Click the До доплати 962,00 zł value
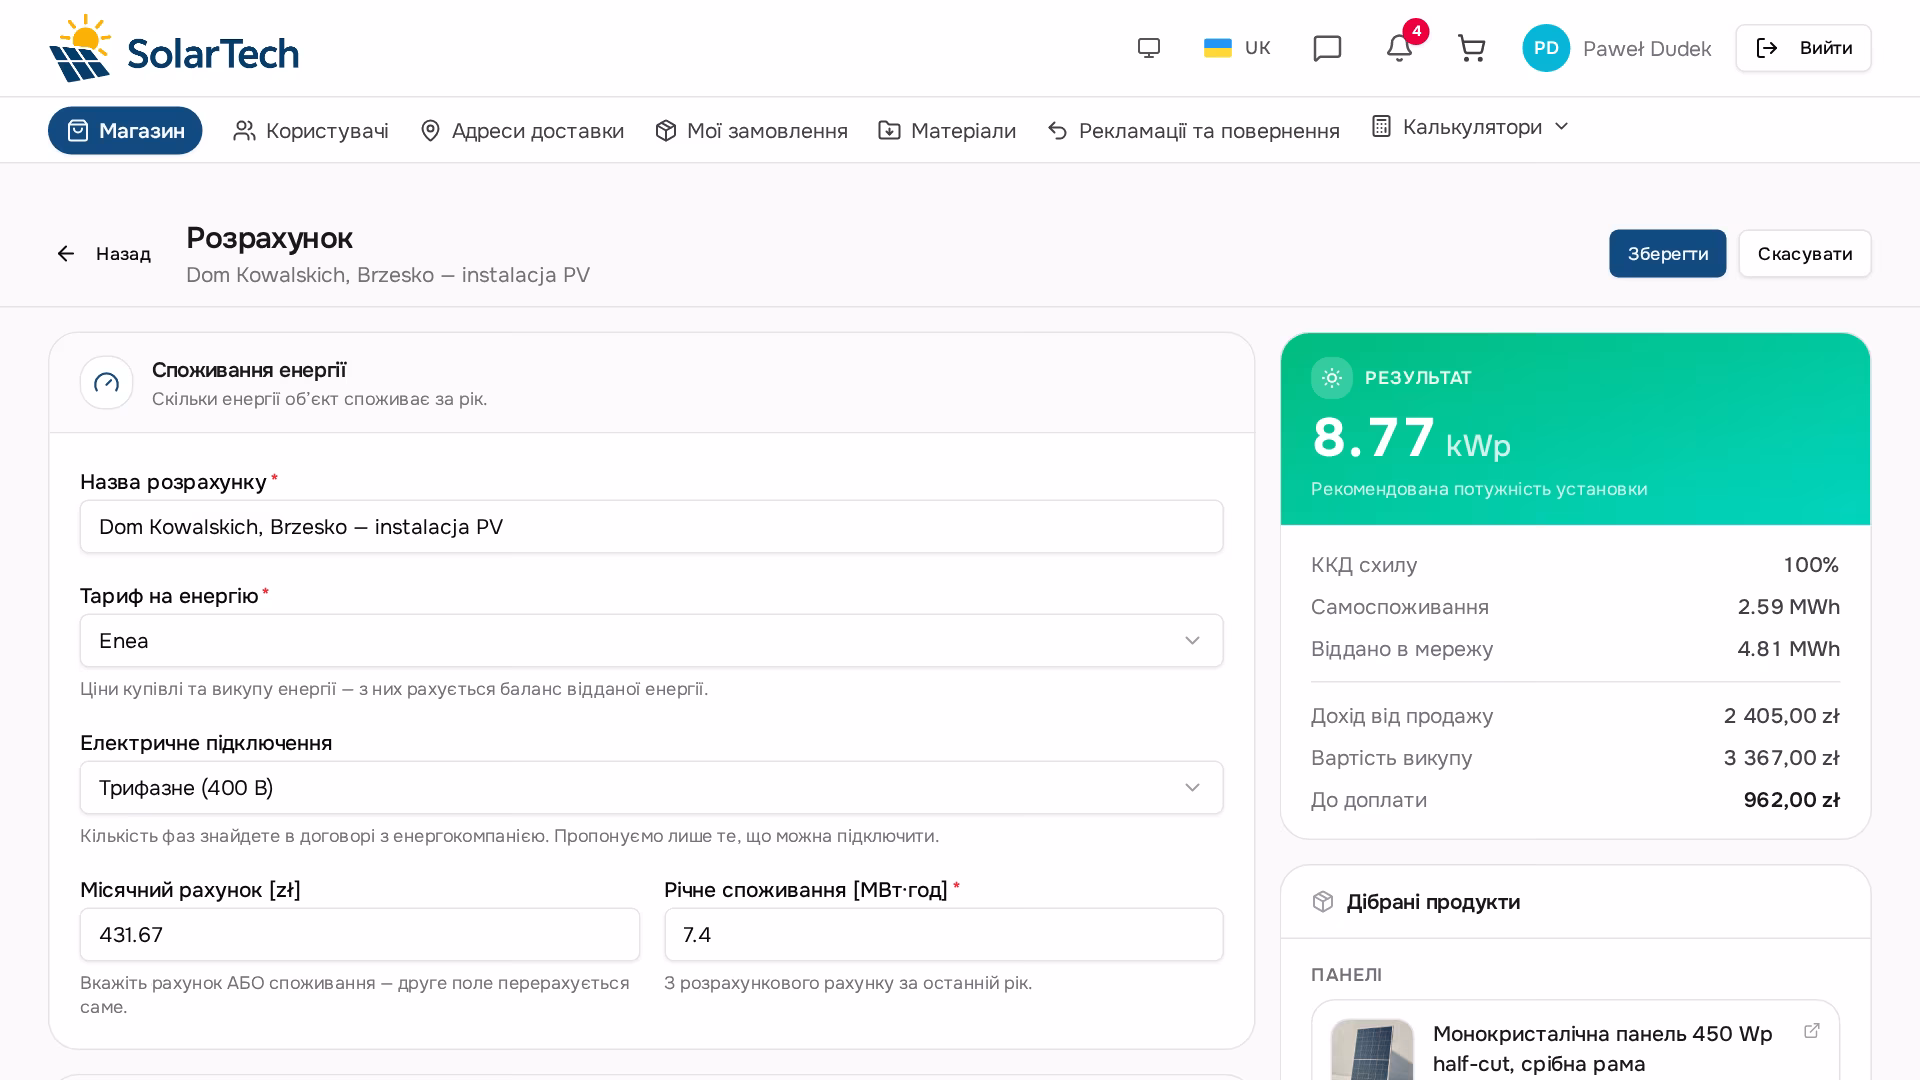 click(1791, 800)
